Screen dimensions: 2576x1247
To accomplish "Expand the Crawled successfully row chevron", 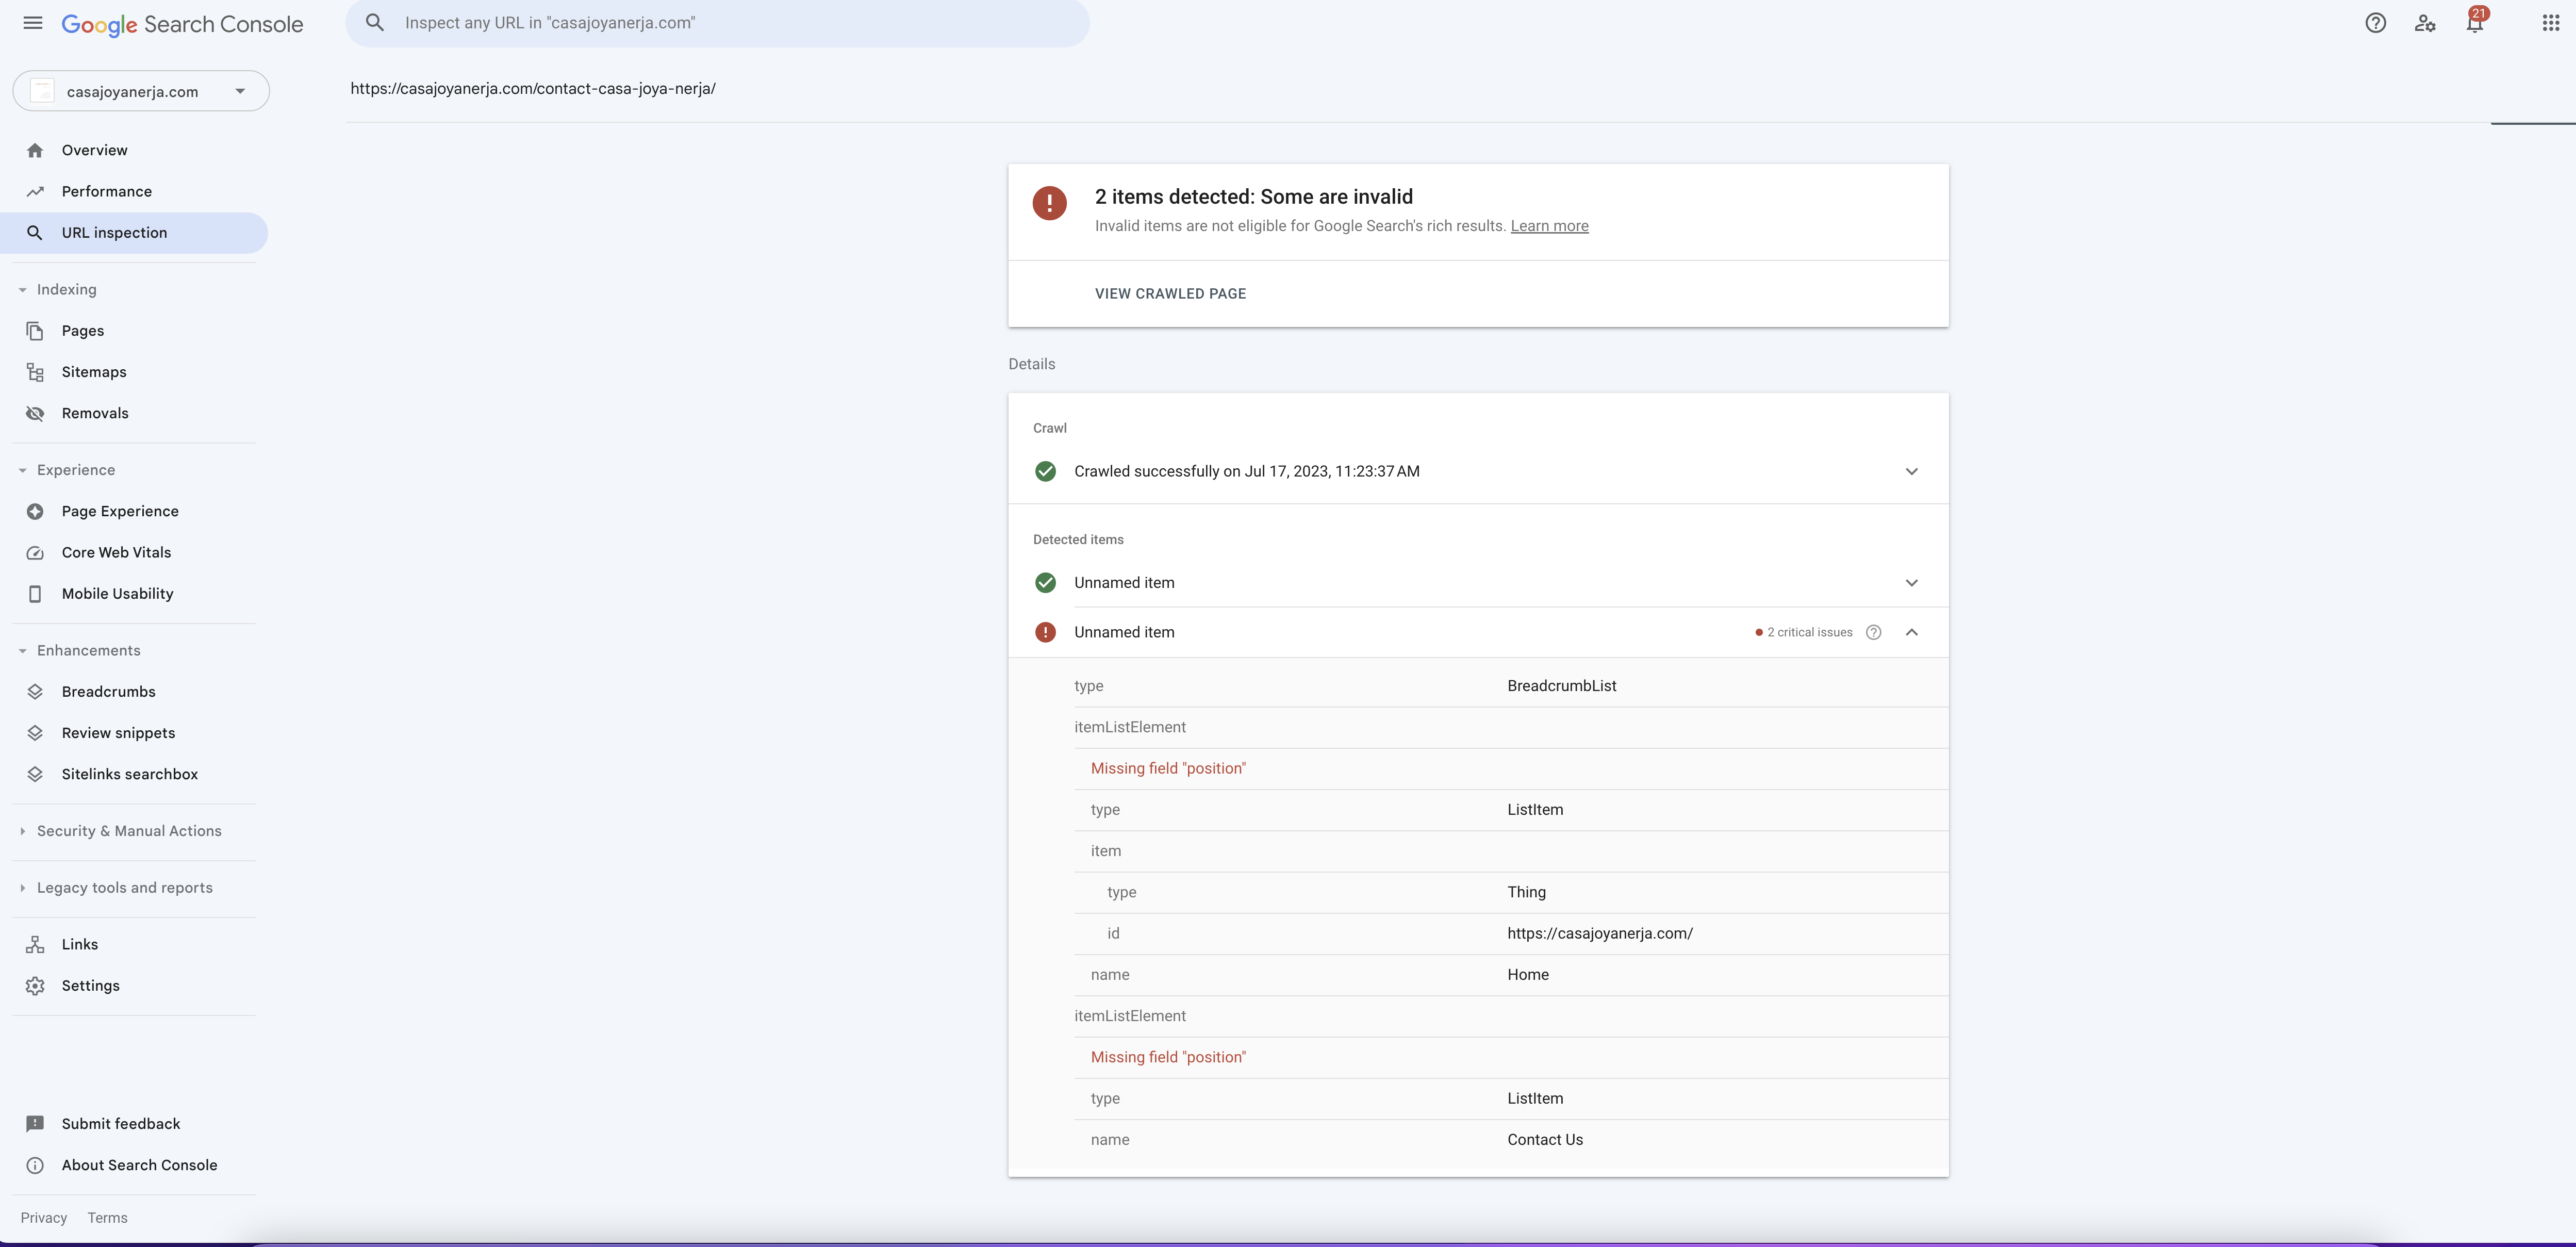I will click(1911, 471).
